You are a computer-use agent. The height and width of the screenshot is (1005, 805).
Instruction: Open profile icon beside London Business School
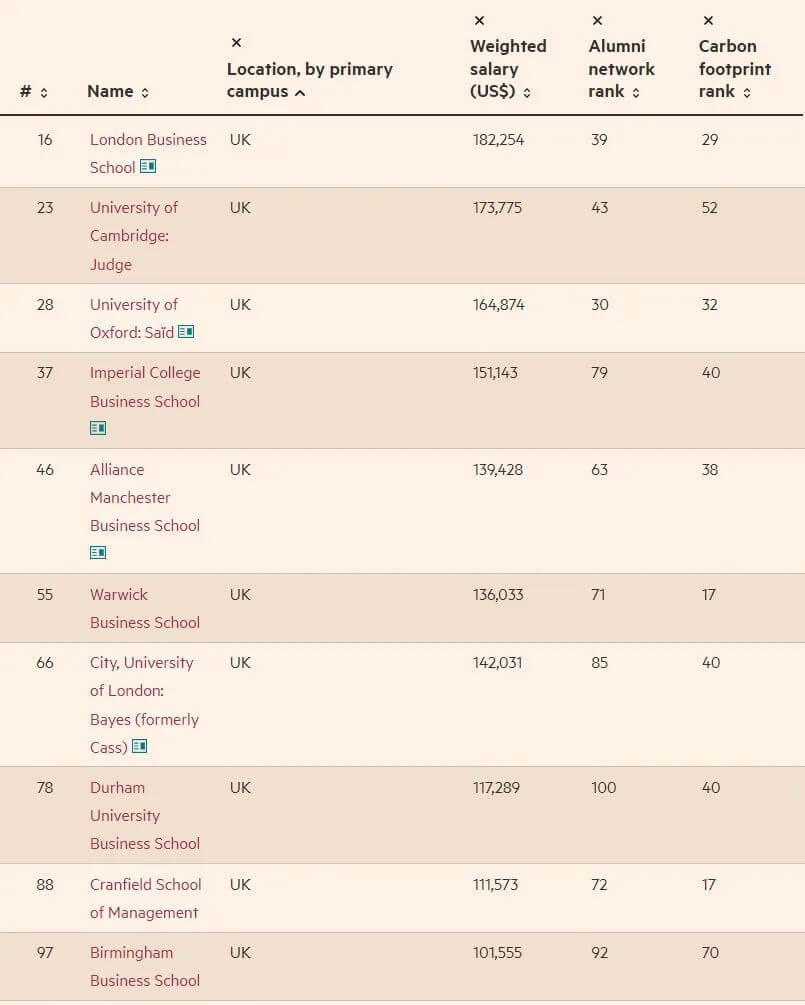pos(148,167)
